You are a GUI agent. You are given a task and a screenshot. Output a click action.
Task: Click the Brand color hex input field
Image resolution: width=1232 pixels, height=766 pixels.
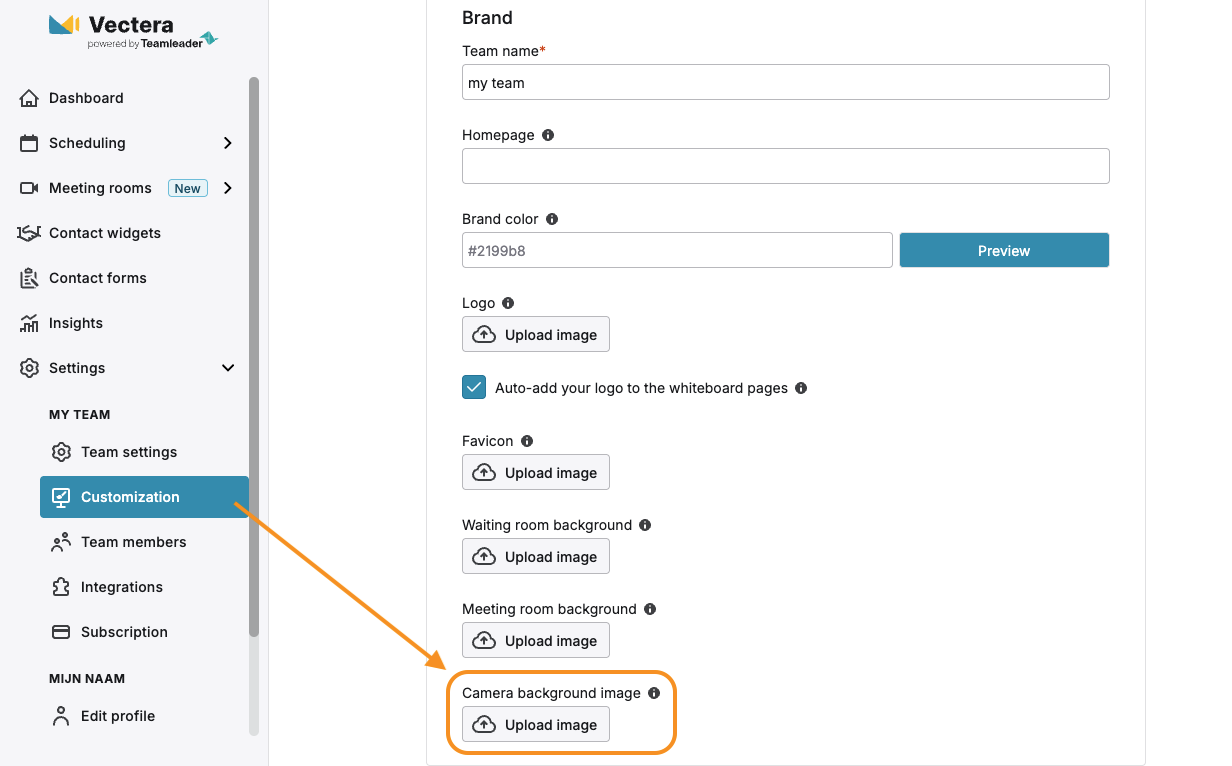[677, 251]
